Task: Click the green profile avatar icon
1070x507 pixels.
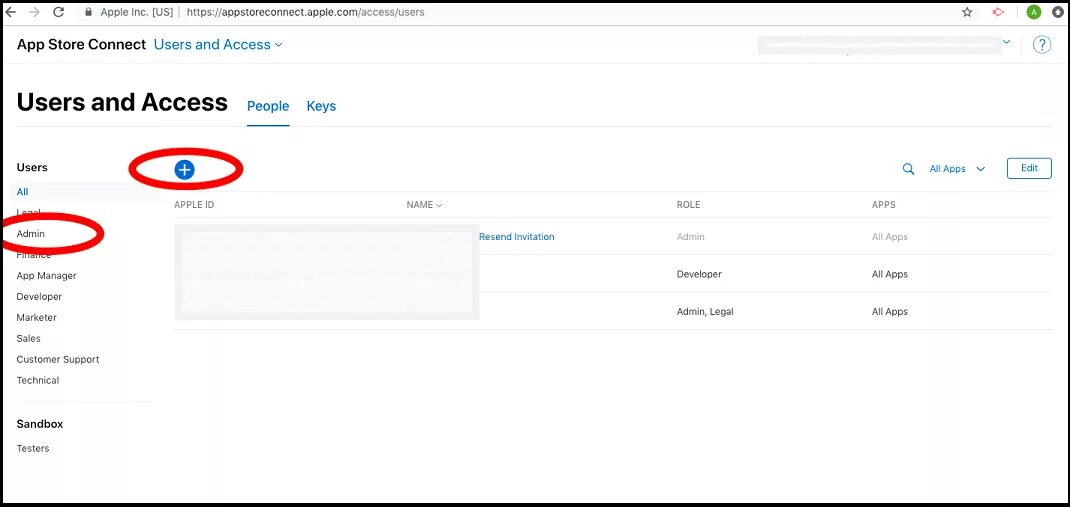Action: tap(1034, 12)
